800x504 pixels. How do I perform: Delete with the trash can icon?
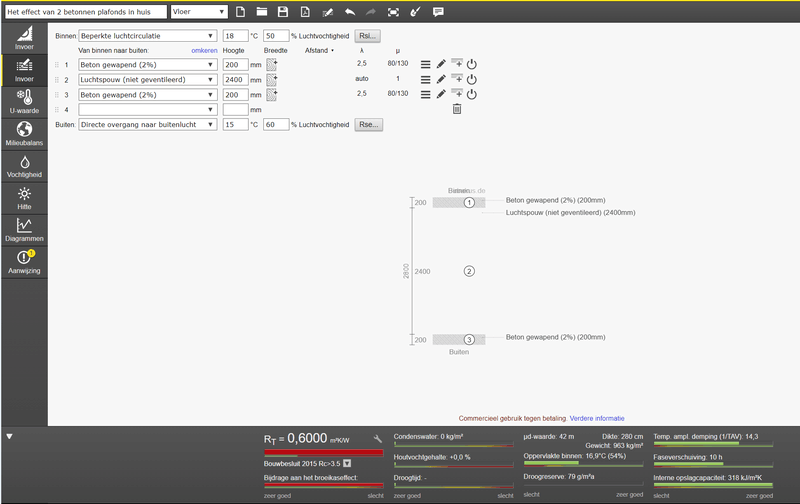[x=457, y=109]
